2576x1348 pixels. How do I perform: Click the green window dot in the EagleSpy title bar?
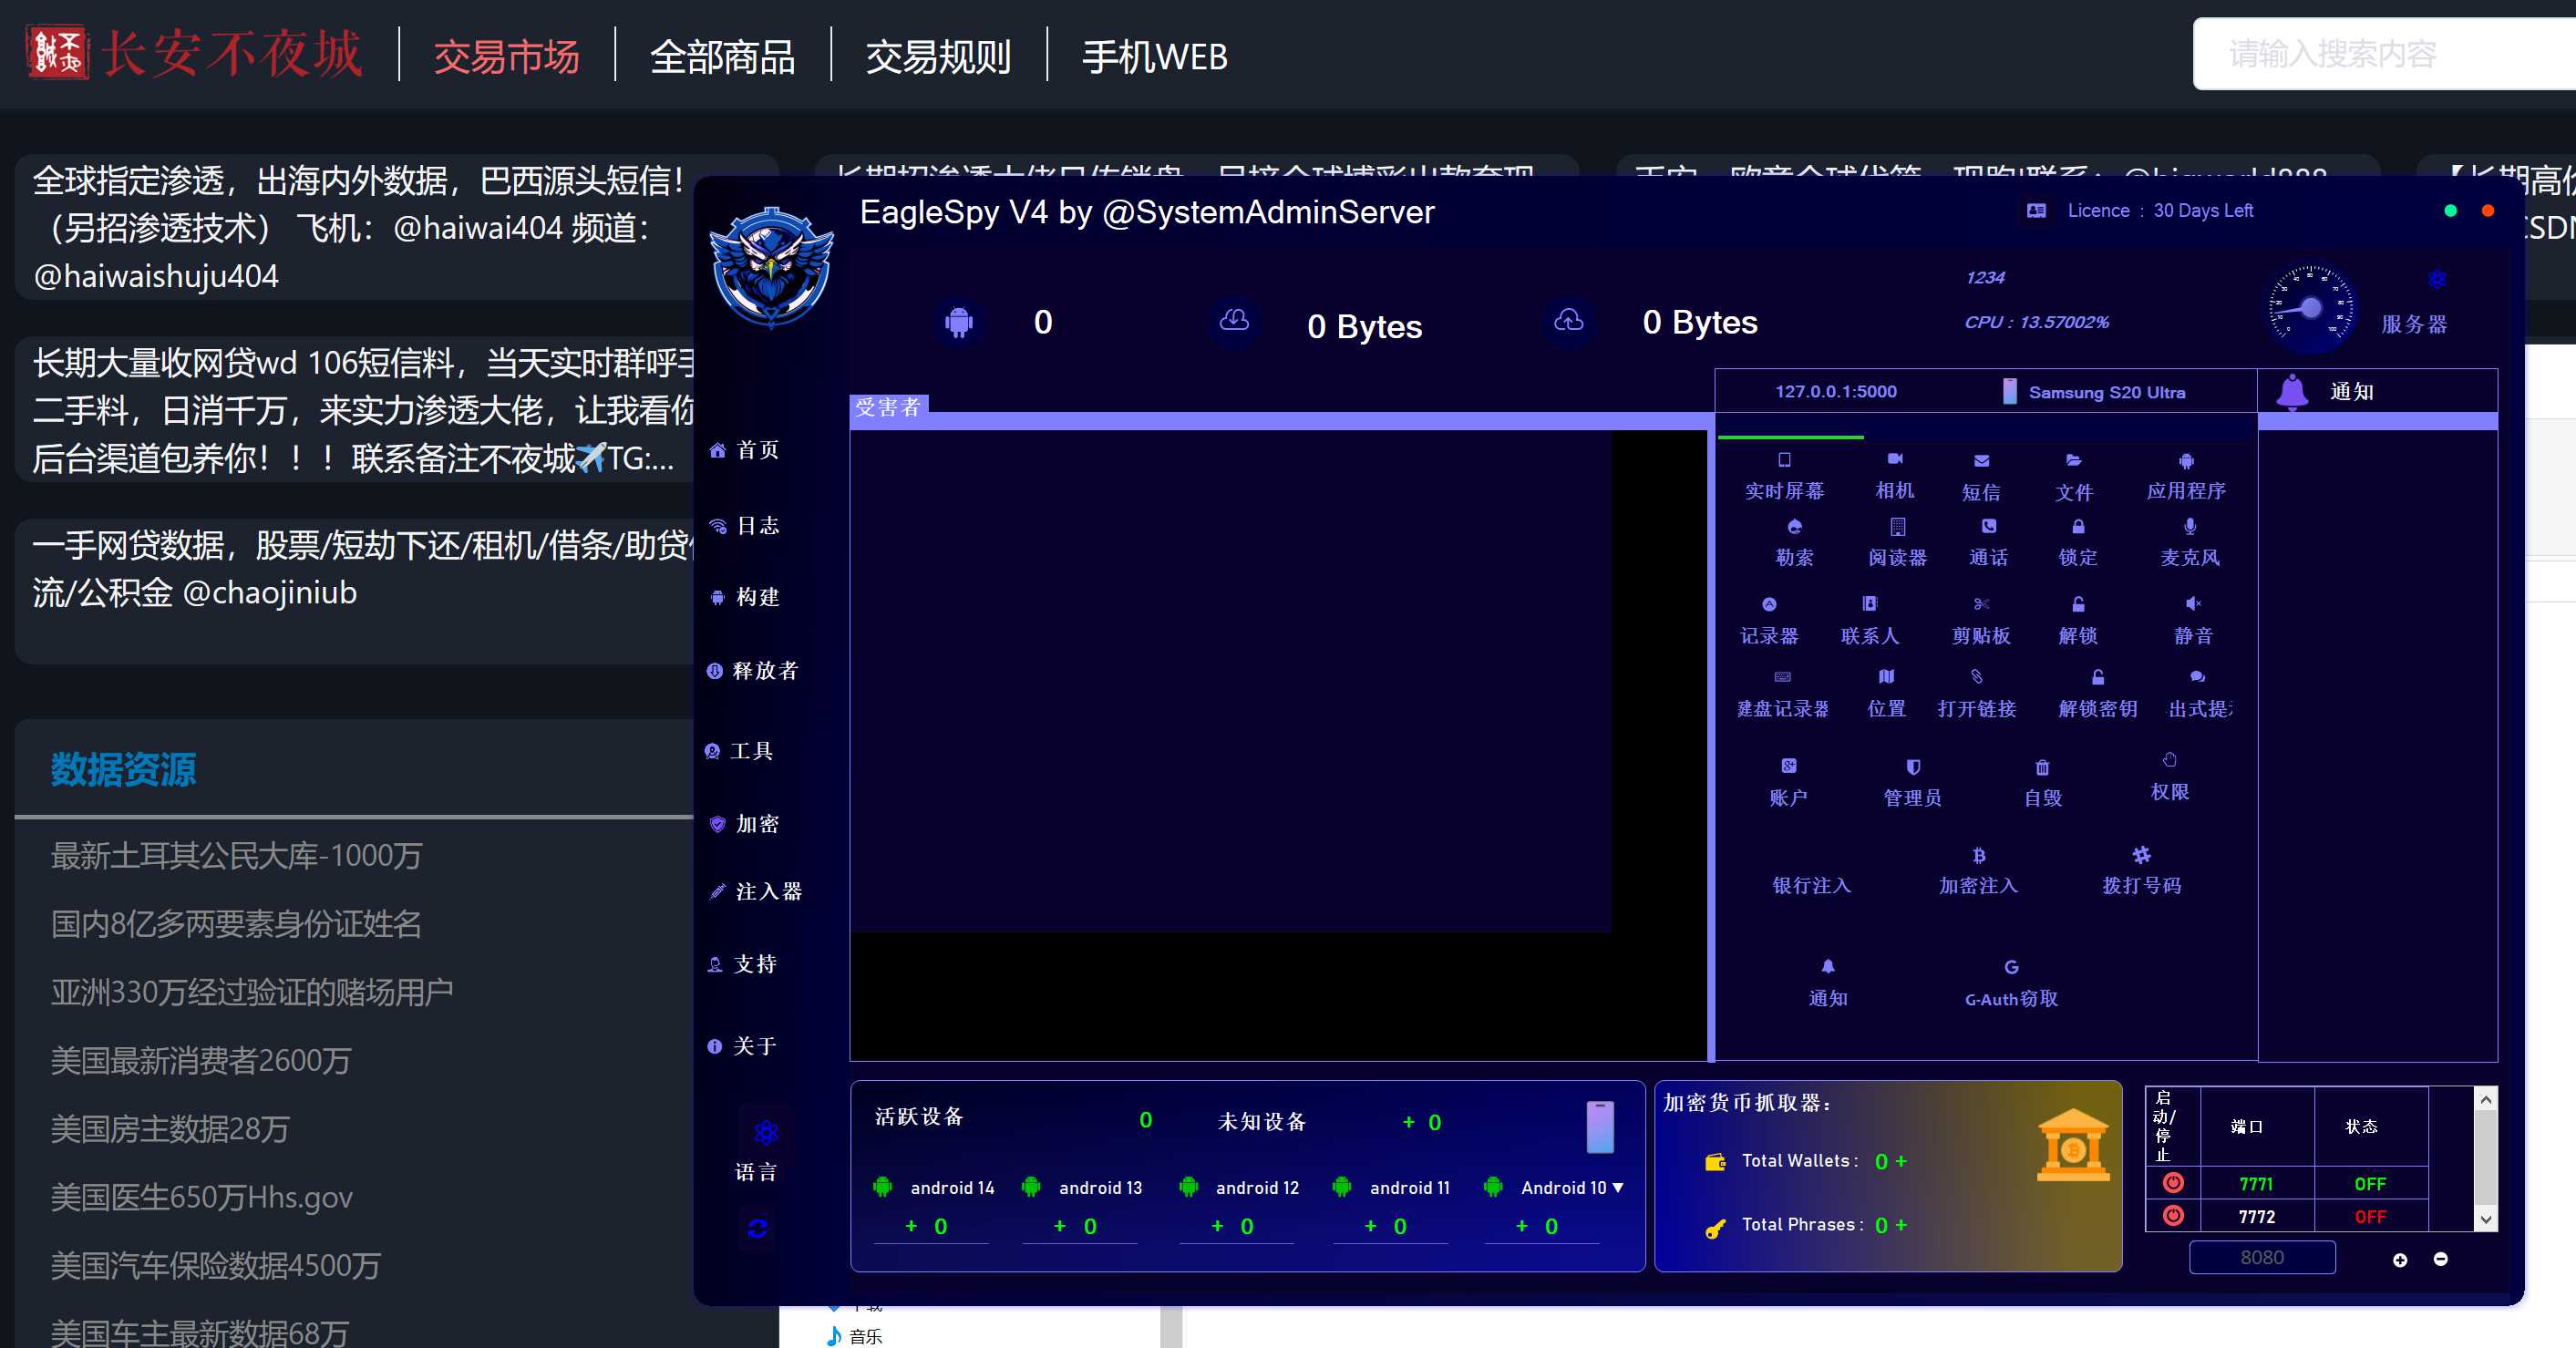2450,210
